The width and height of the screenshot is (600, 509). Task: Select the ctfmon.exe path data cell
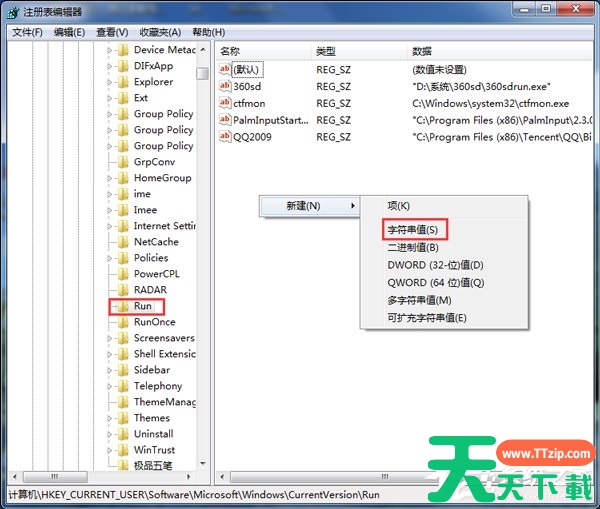pos(491,103)
